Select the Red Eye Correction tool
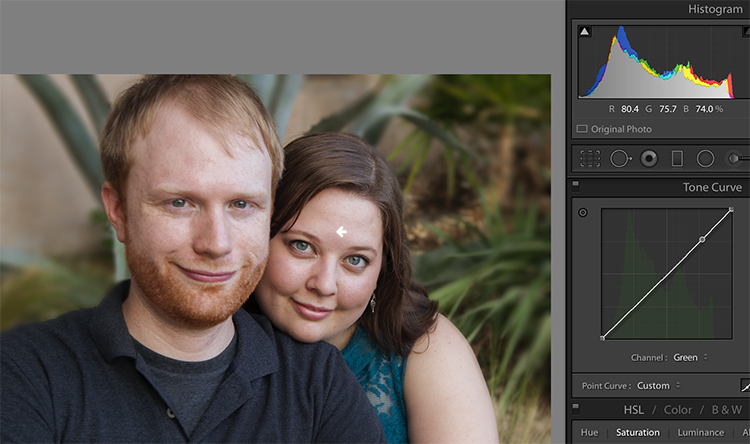The height and width of the screenshot is (444, 750). pos(649,158)
